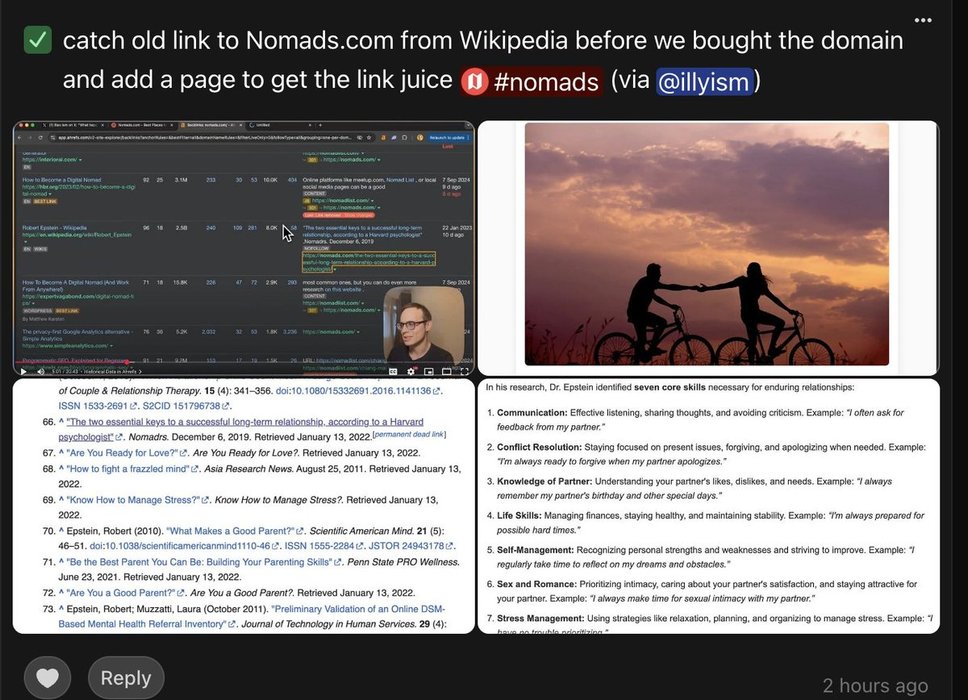Play the video with the play button
The image size is (968, 700).
coord(23,372)
